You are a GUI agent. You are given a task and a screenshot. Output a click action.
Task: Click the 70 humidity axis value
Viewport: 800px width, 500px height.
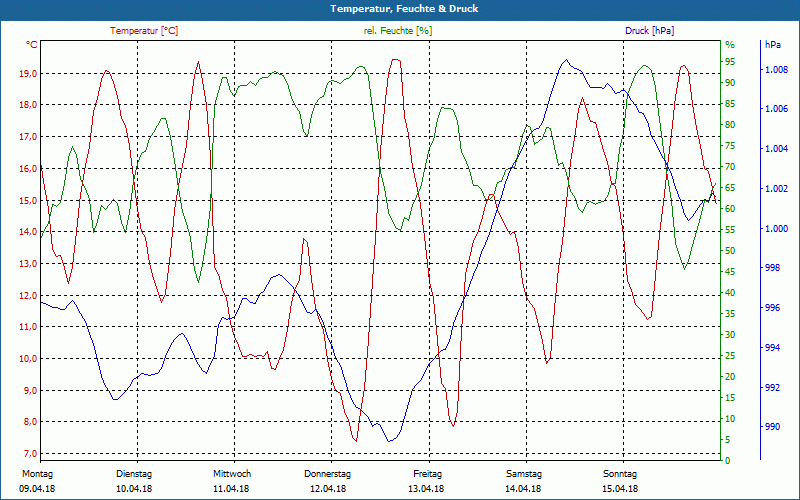730,167
